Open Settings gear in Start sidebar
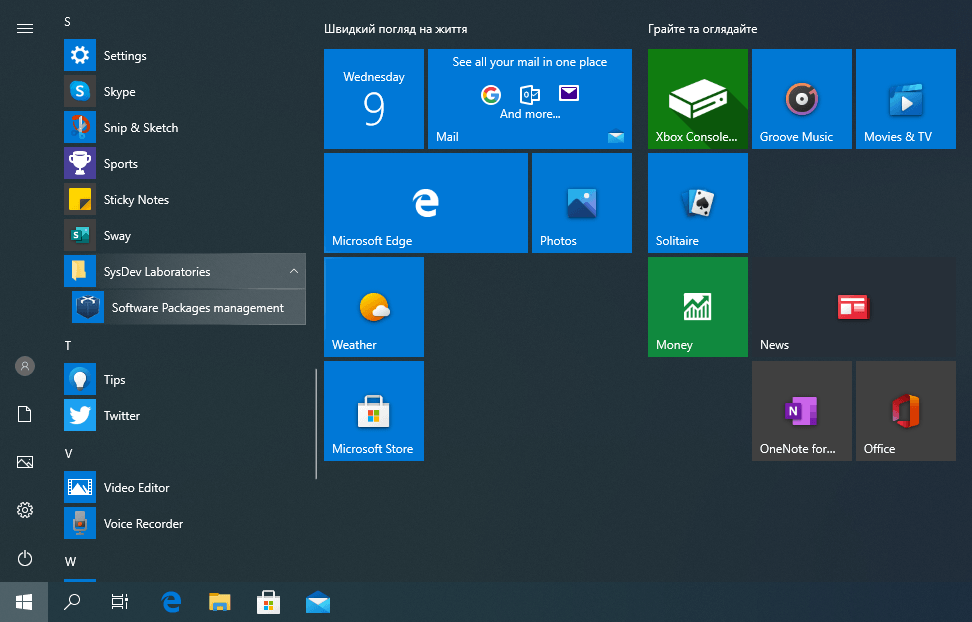Screen dimensions: 972x622 25,510
